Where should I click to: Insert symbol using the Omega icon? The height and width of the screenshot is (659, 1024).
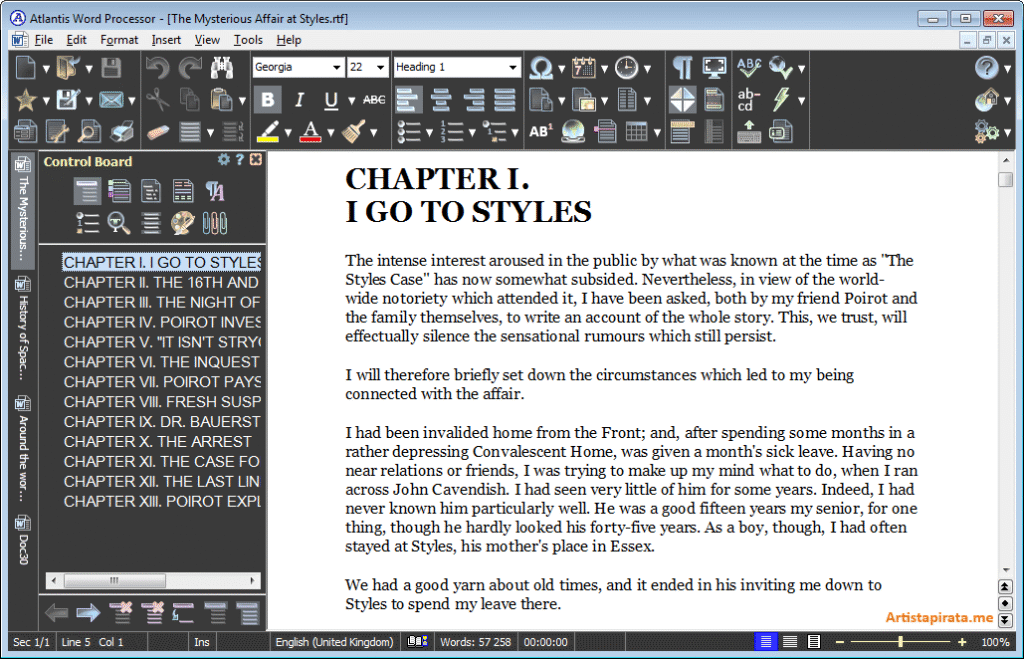coord(540,68)
